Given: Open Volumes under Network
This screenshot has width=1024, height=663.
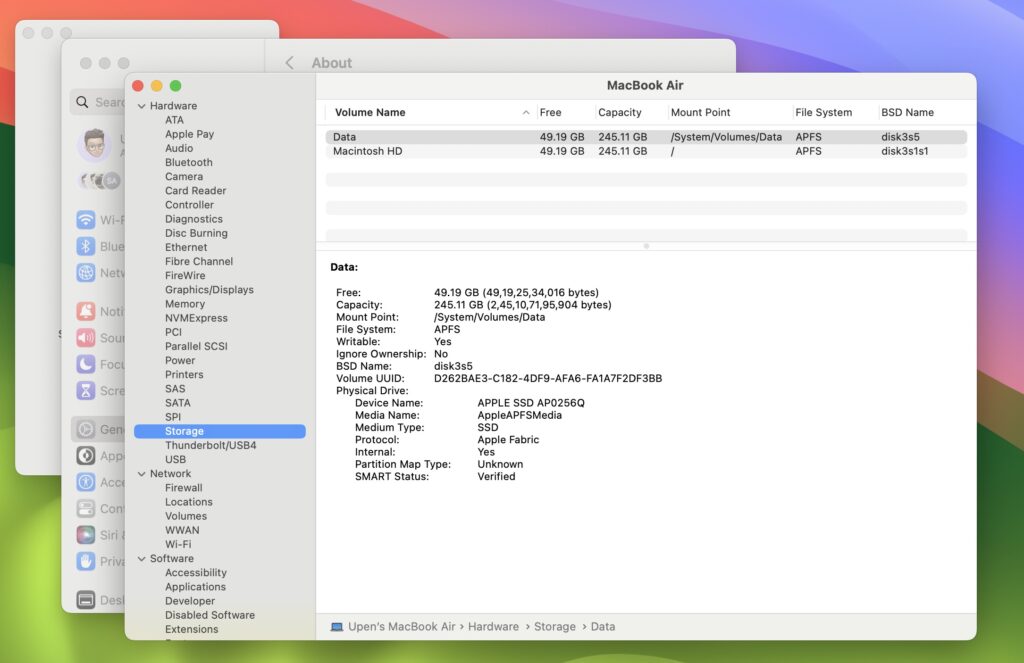Looking at the screenshot, I should pos(186,516).
